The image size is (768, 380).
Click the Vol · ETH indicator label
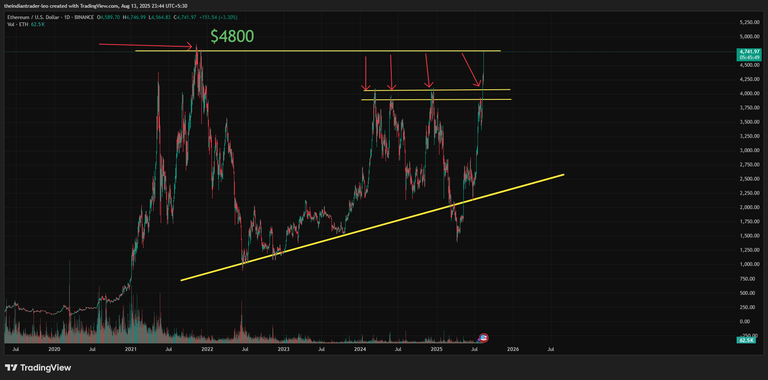[x=18, y=24]
